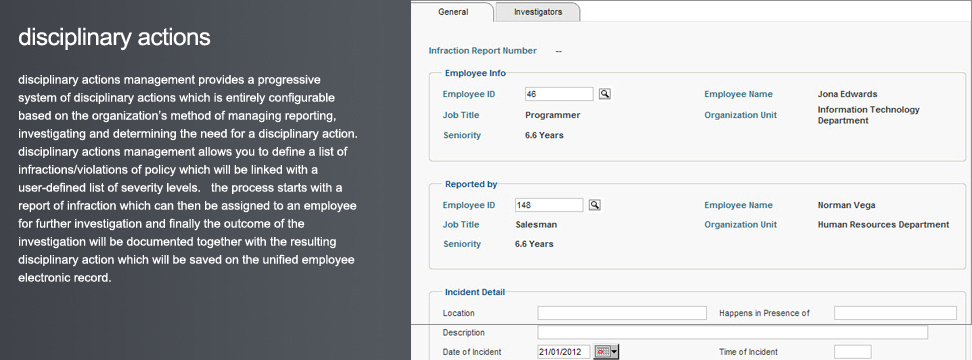Click the Norman Vega employee name
The width and height of the screenshot is (972, 360).
pyautogui.click(x=846, y=205)
